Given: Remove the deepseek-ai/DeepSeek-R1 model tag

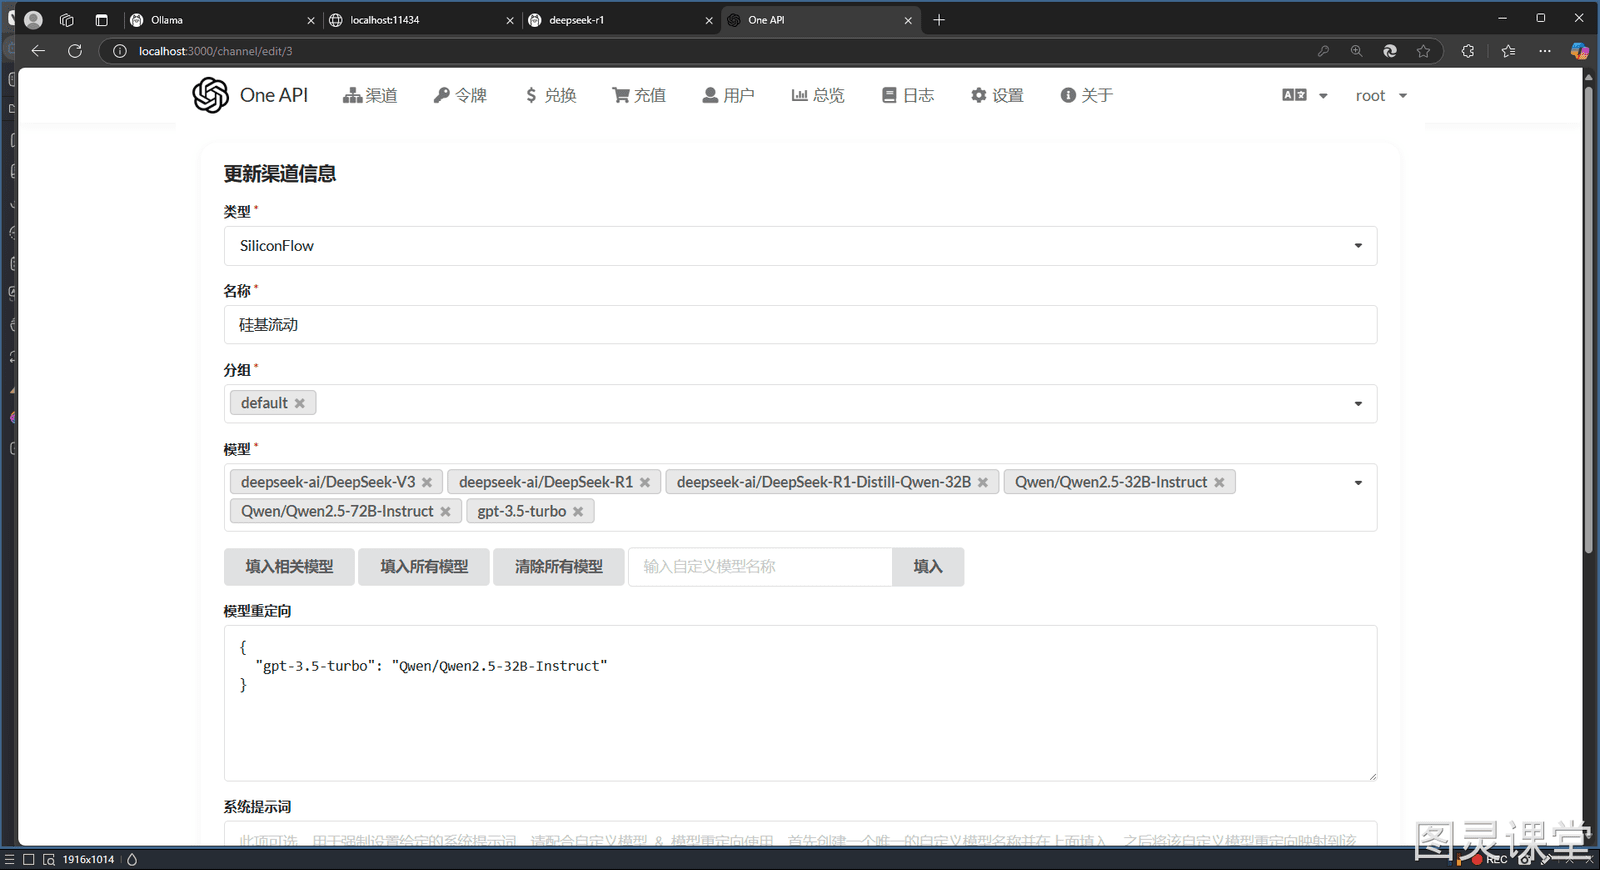Looking at the screenshot, I should (645, 483).
